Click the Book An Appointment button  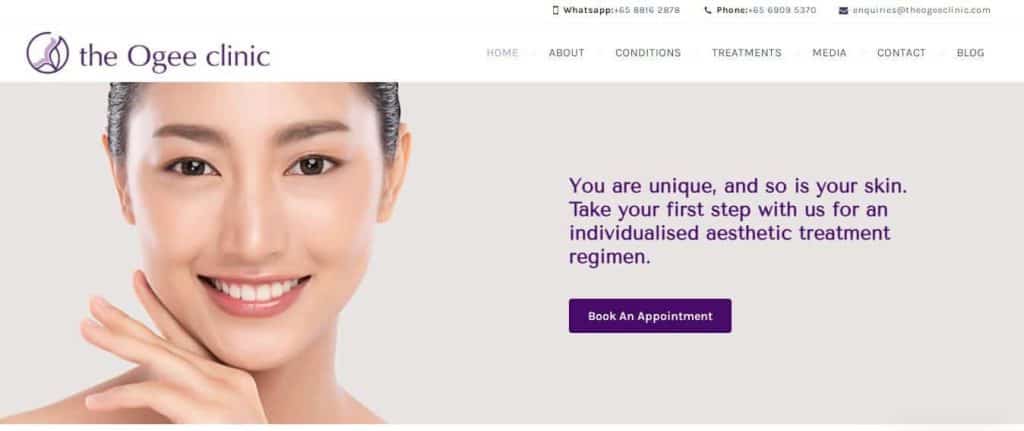650,316
